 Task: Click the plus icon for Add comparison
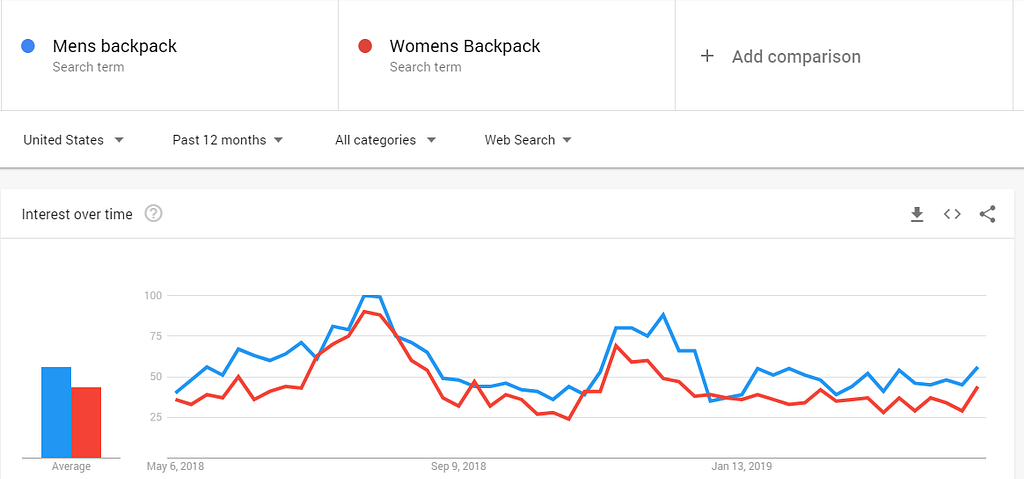click(x=707, y=56)
